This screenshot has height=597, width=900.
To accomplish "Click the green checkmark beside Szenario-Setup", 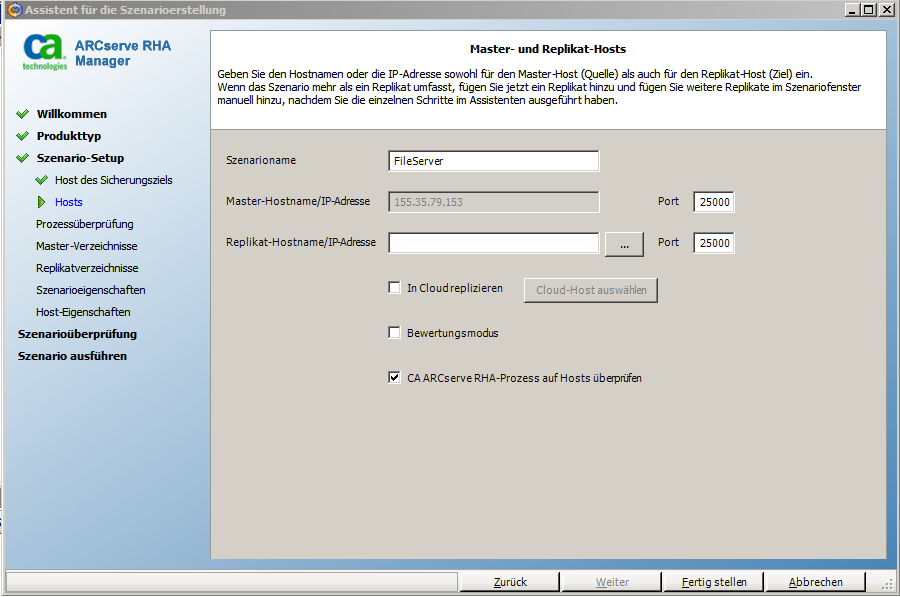I will [22, 158].
